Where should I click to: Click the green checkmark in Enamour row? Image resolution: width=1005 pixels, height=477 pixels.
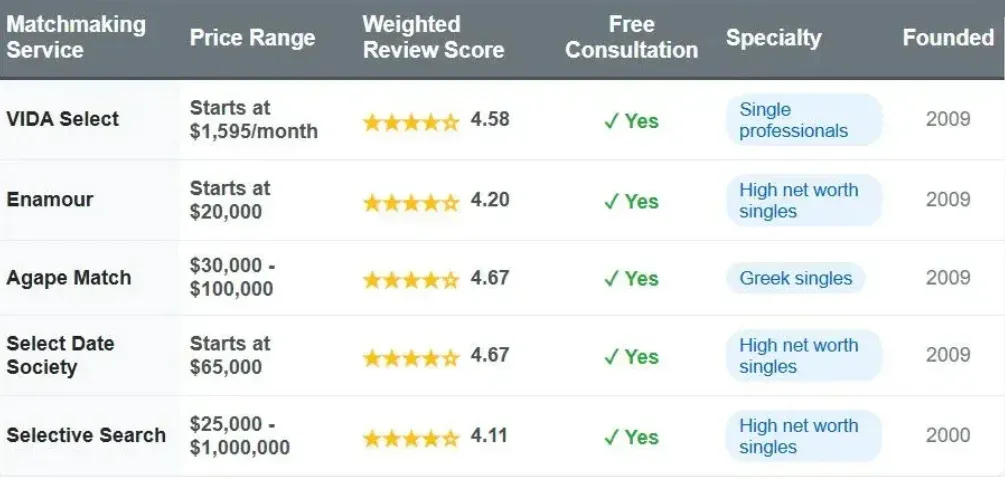click(612, 201)
